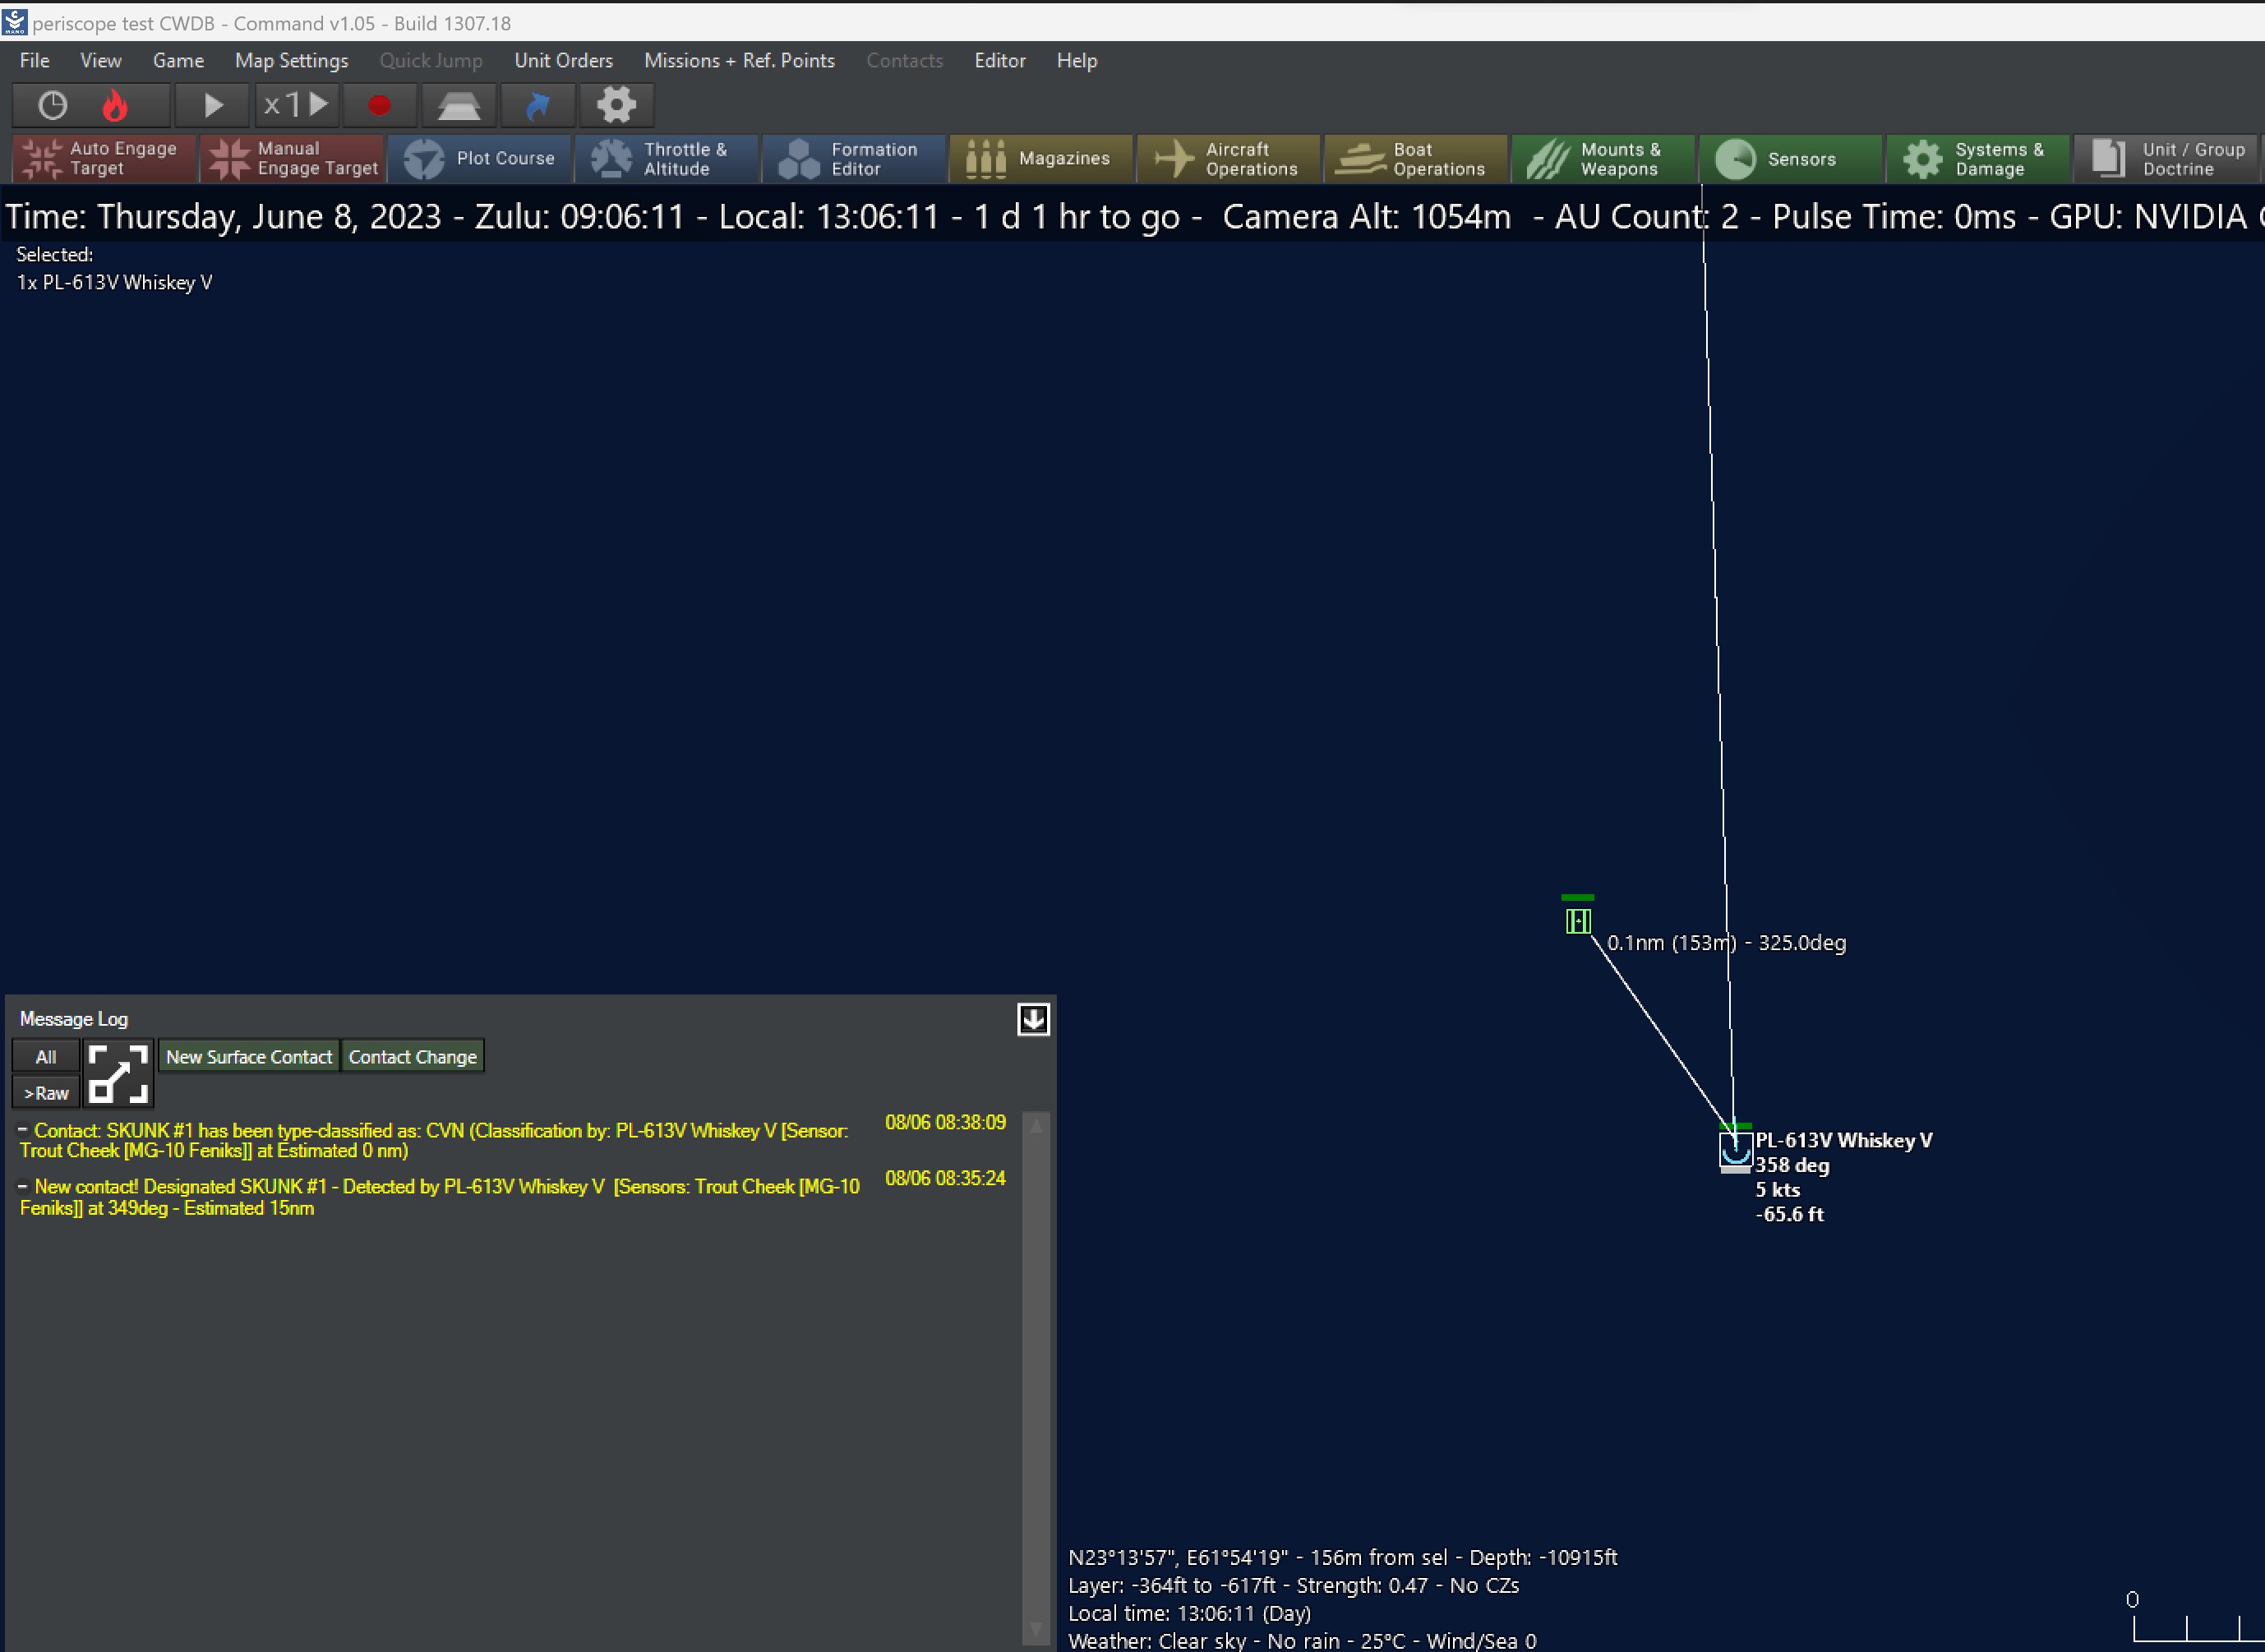The image size is (2265, 1652).
Task: Start simulation with the play button
Action: (x=212, y=105)
